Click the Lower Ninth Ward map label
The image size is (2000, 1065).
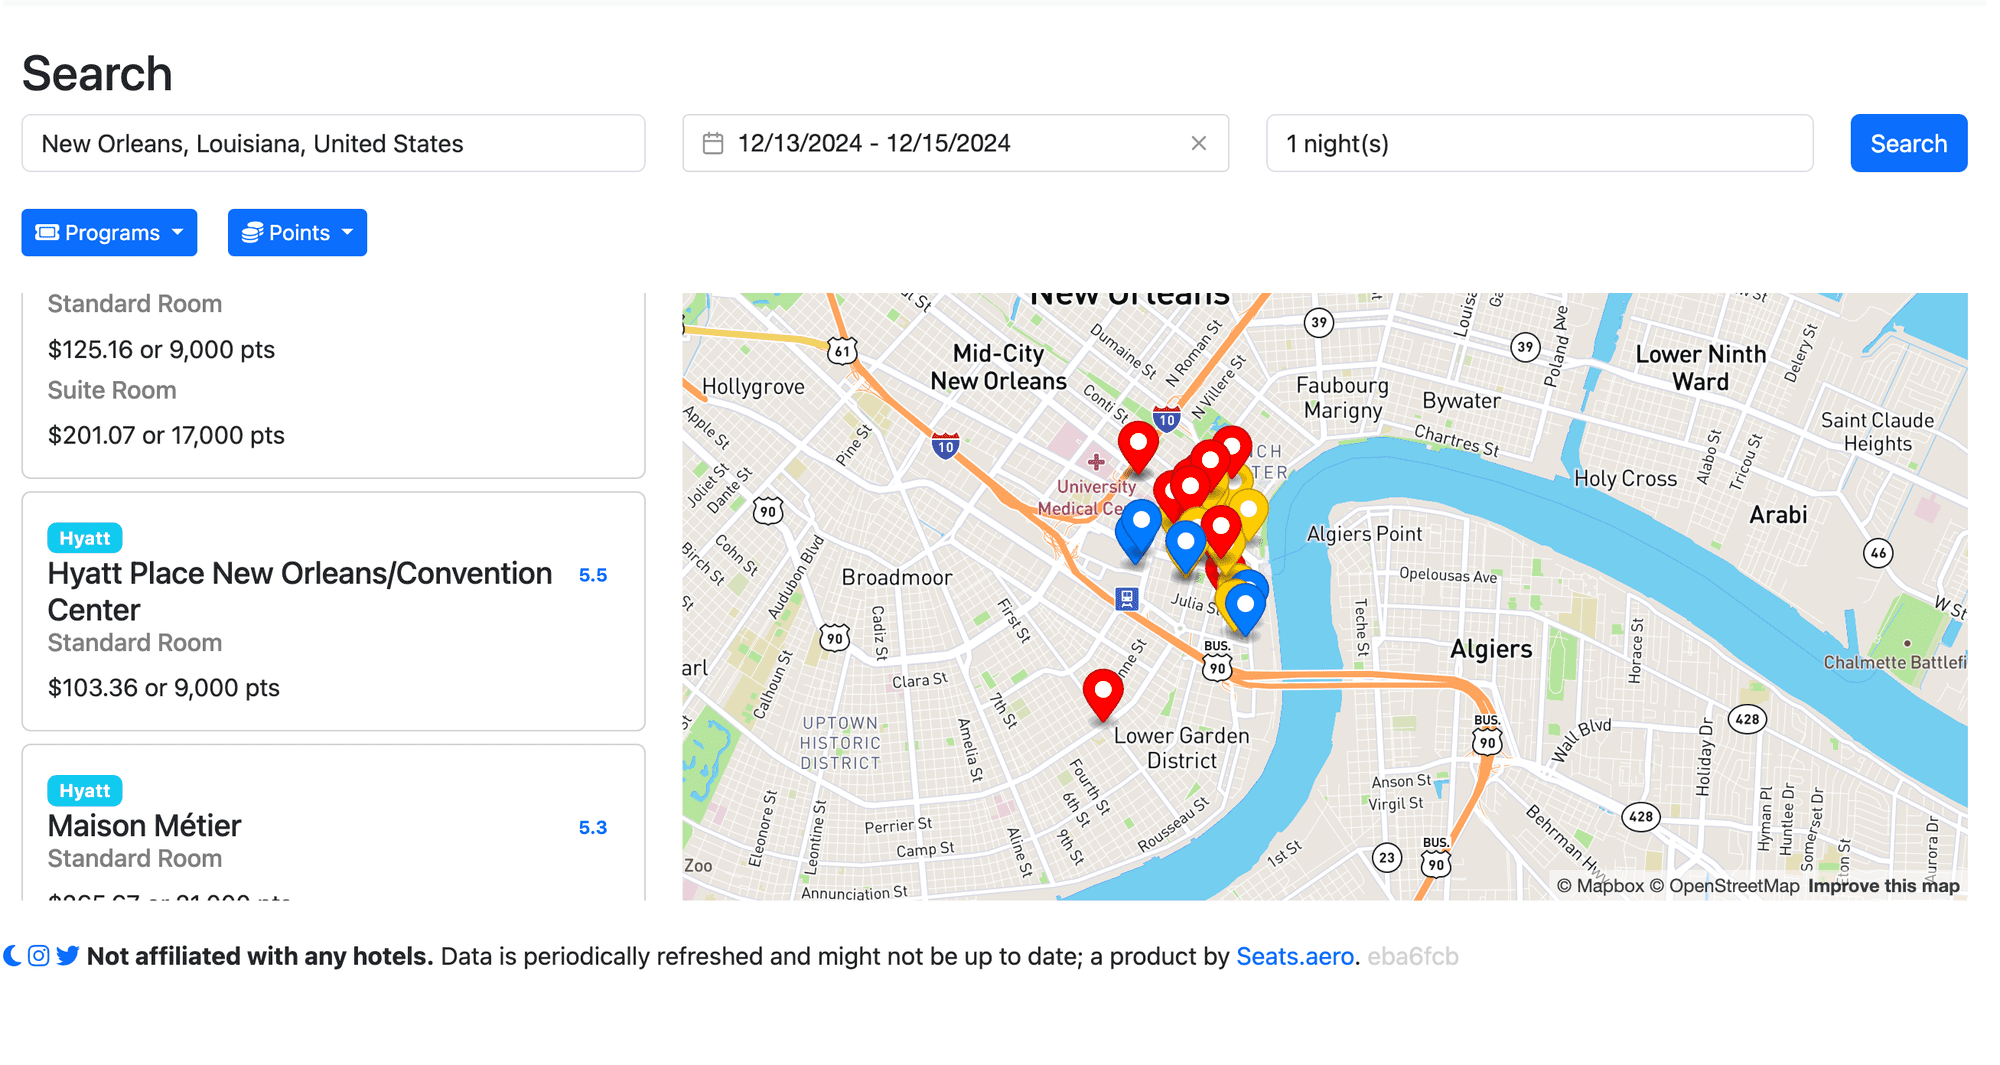coord(1700,368)
